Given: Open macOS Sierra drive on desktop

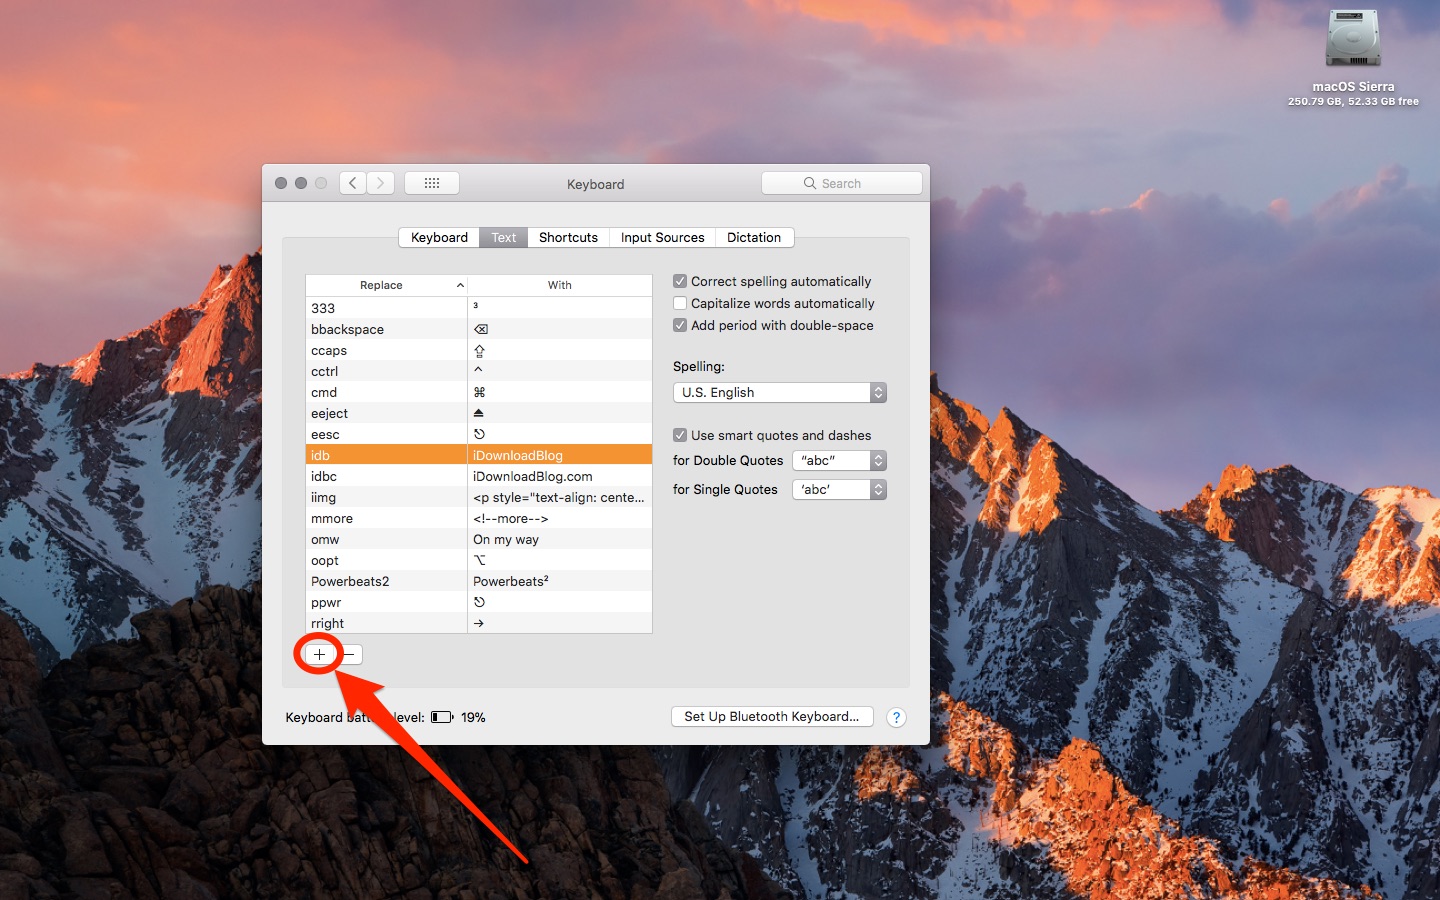Looking at the screenshot, I should coord(1353,40).
